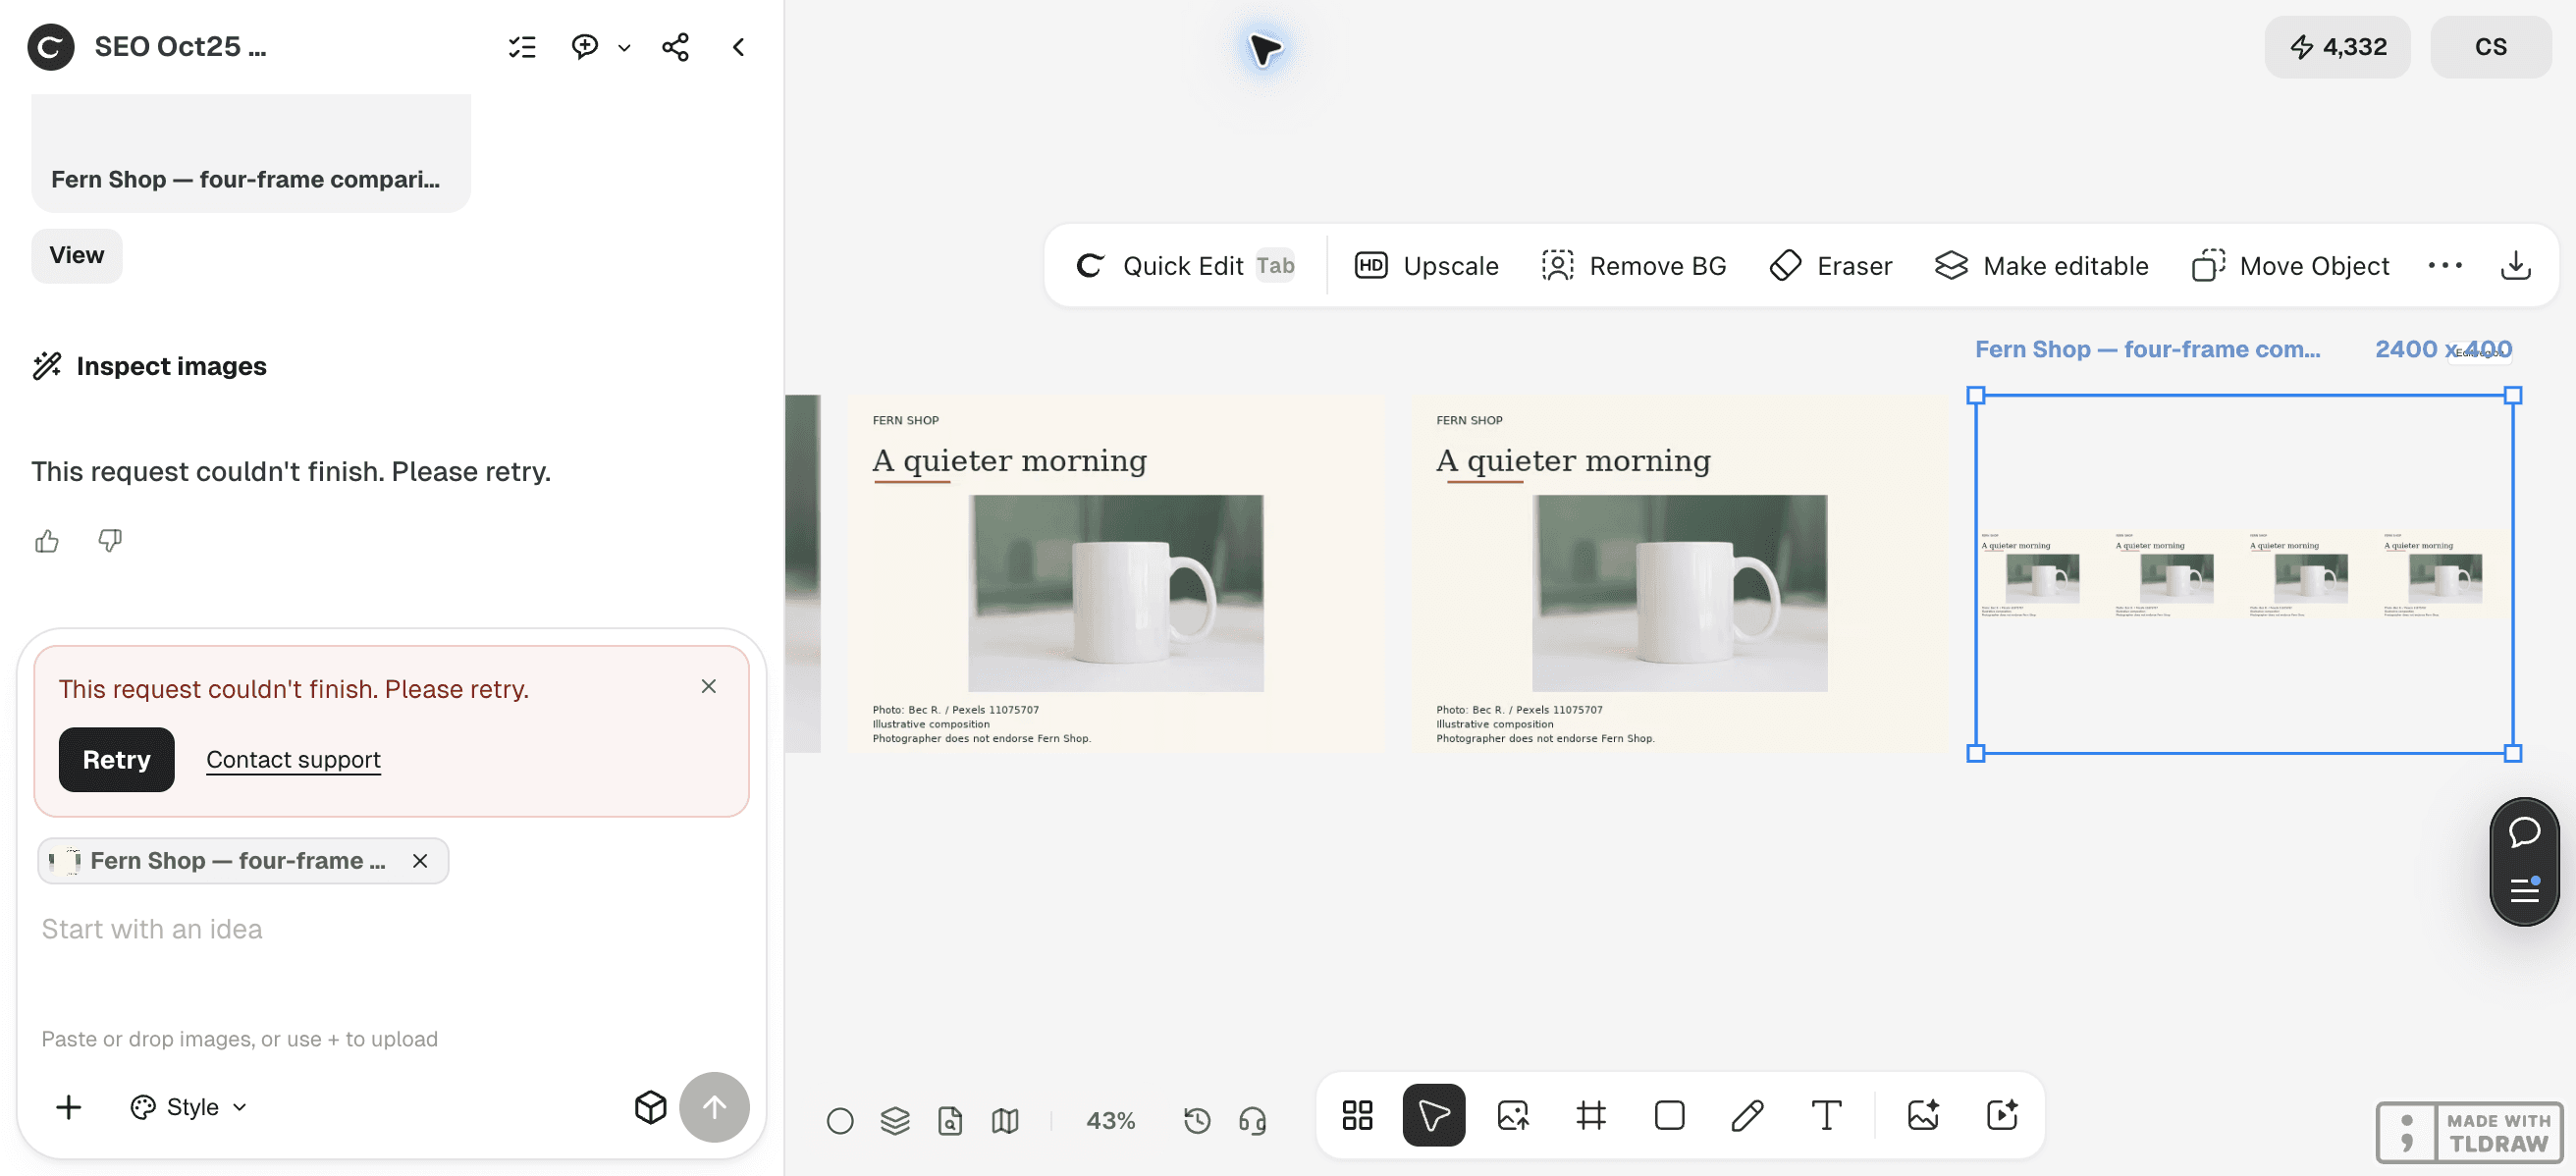The image size is (2576, 1176).
Task: Remove the Fern Shop attachment chip
Action: (x=420, y=860)
